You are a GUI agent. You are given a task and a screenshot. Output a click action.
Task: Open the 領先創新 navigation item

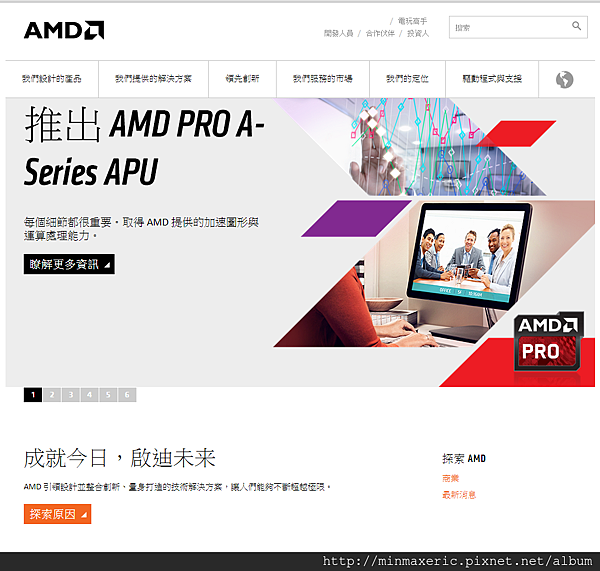point(242,79)
